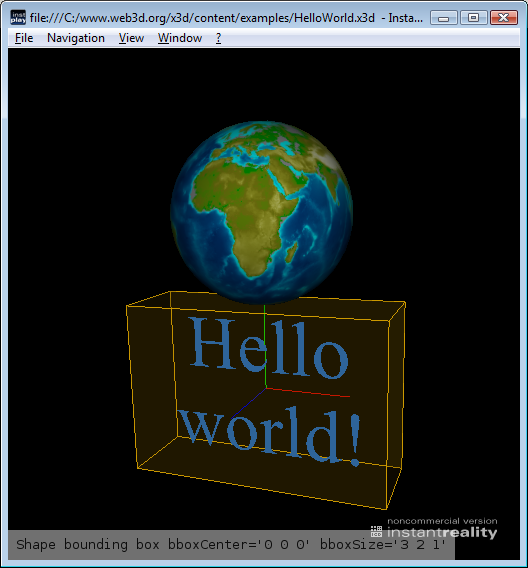Open the Navigation menu
Viewport: 528px width, 568px height.
[76, 38]
